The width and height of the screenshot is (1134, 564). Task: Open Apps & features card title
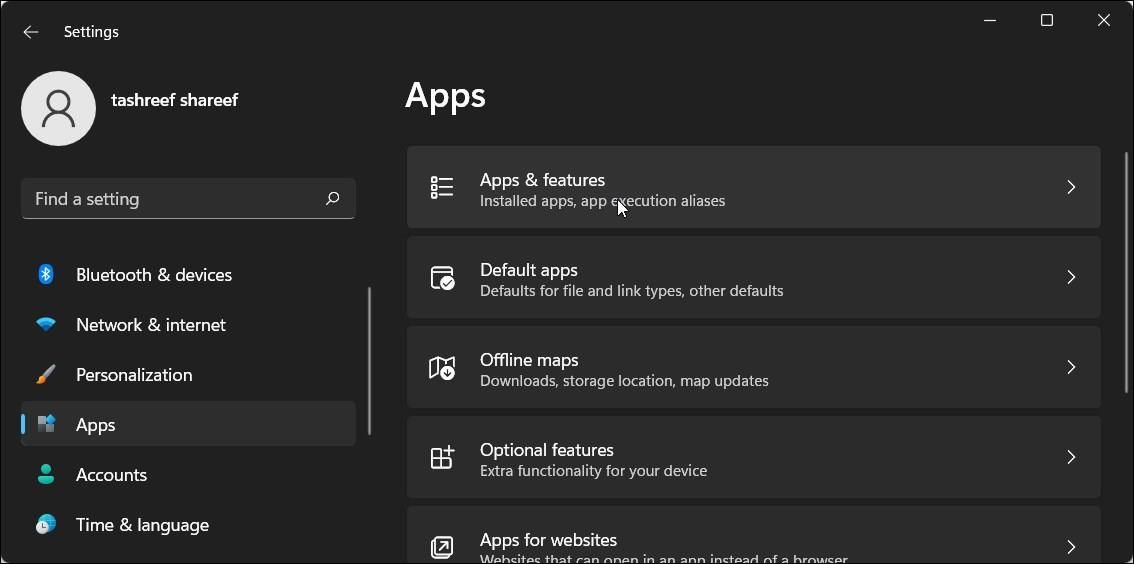coord(542,179)
